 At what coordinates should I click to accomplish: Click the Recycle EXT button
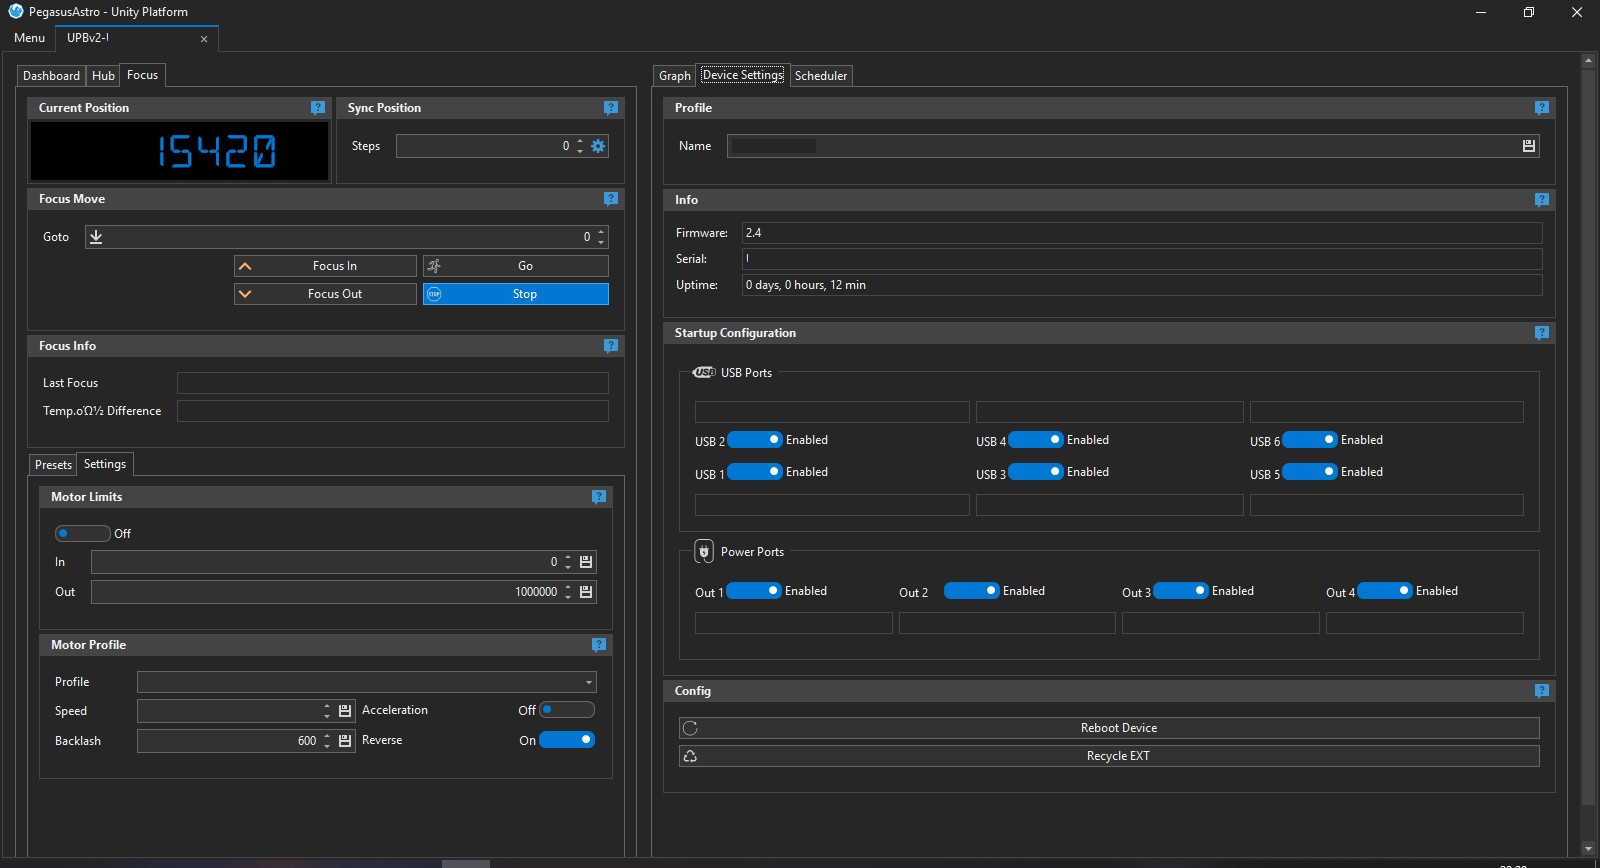pyautogui.click(x=1109, y=756)
